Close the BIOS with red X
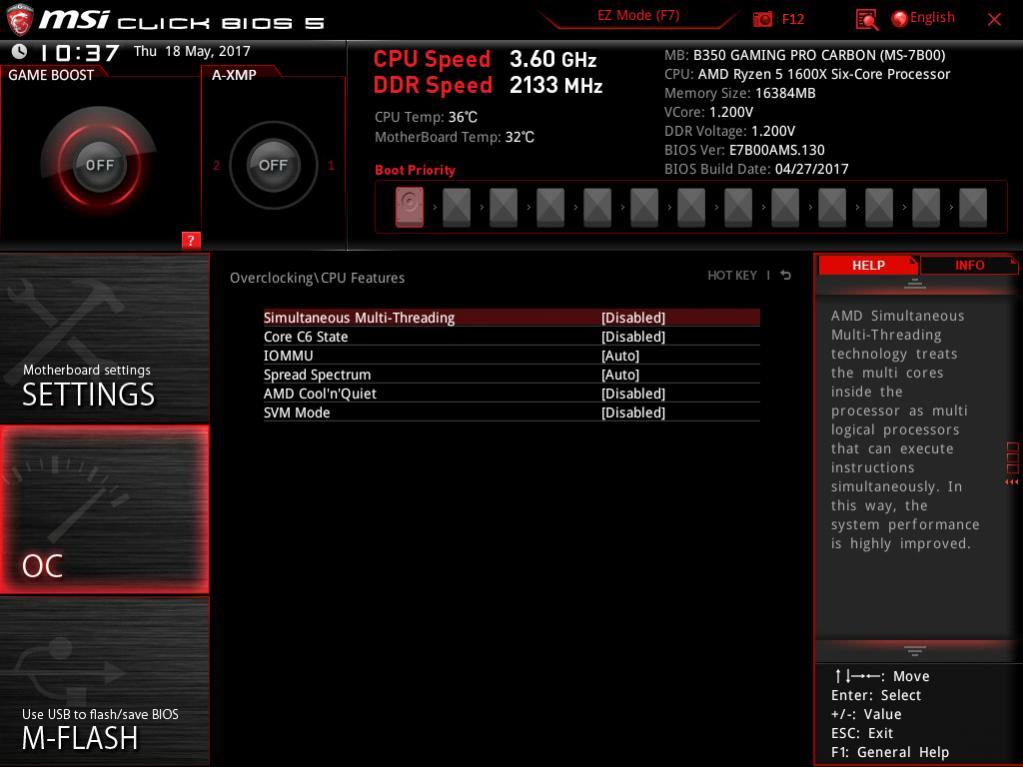The width and height of the screenshot is (1023, 767). (x=994, y=20)
